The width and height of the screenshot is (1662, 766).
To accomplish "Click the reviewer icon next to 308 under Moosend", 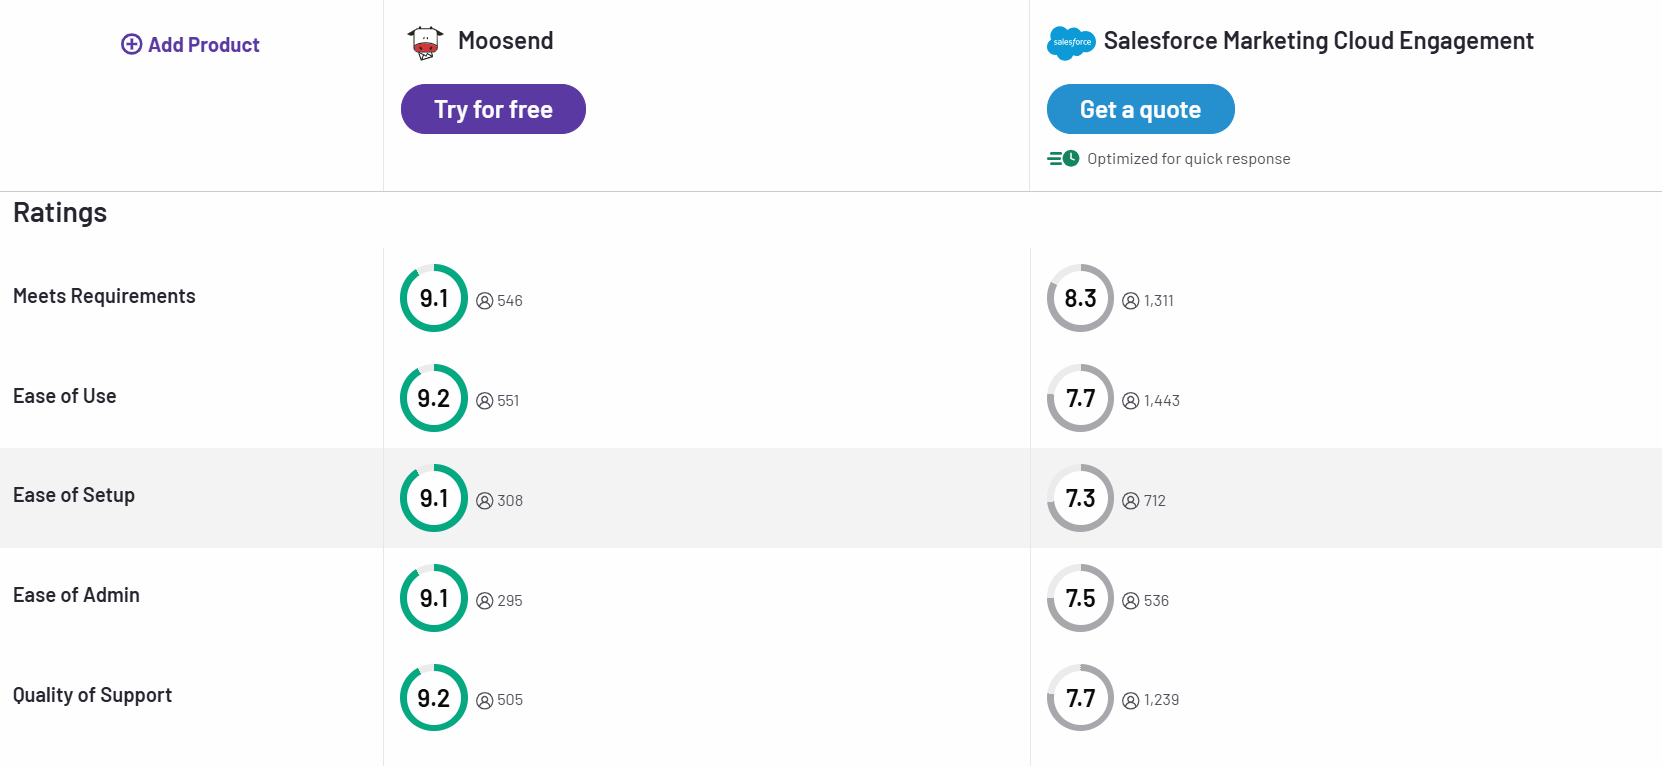I will coord(485,500).
